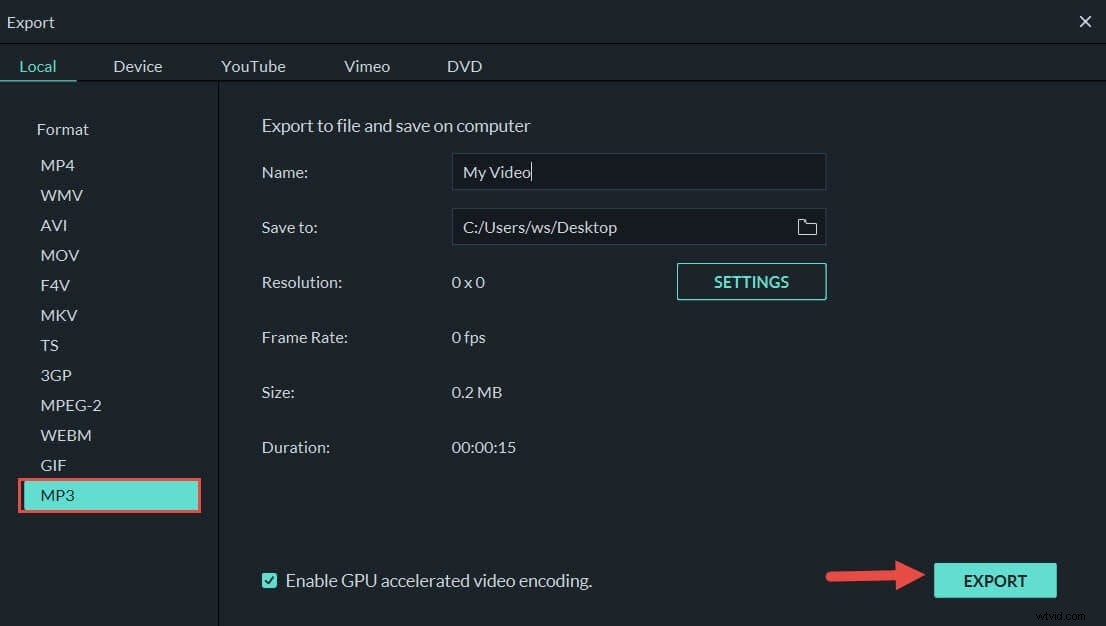Pick the MOV format

tap(59, 255)
